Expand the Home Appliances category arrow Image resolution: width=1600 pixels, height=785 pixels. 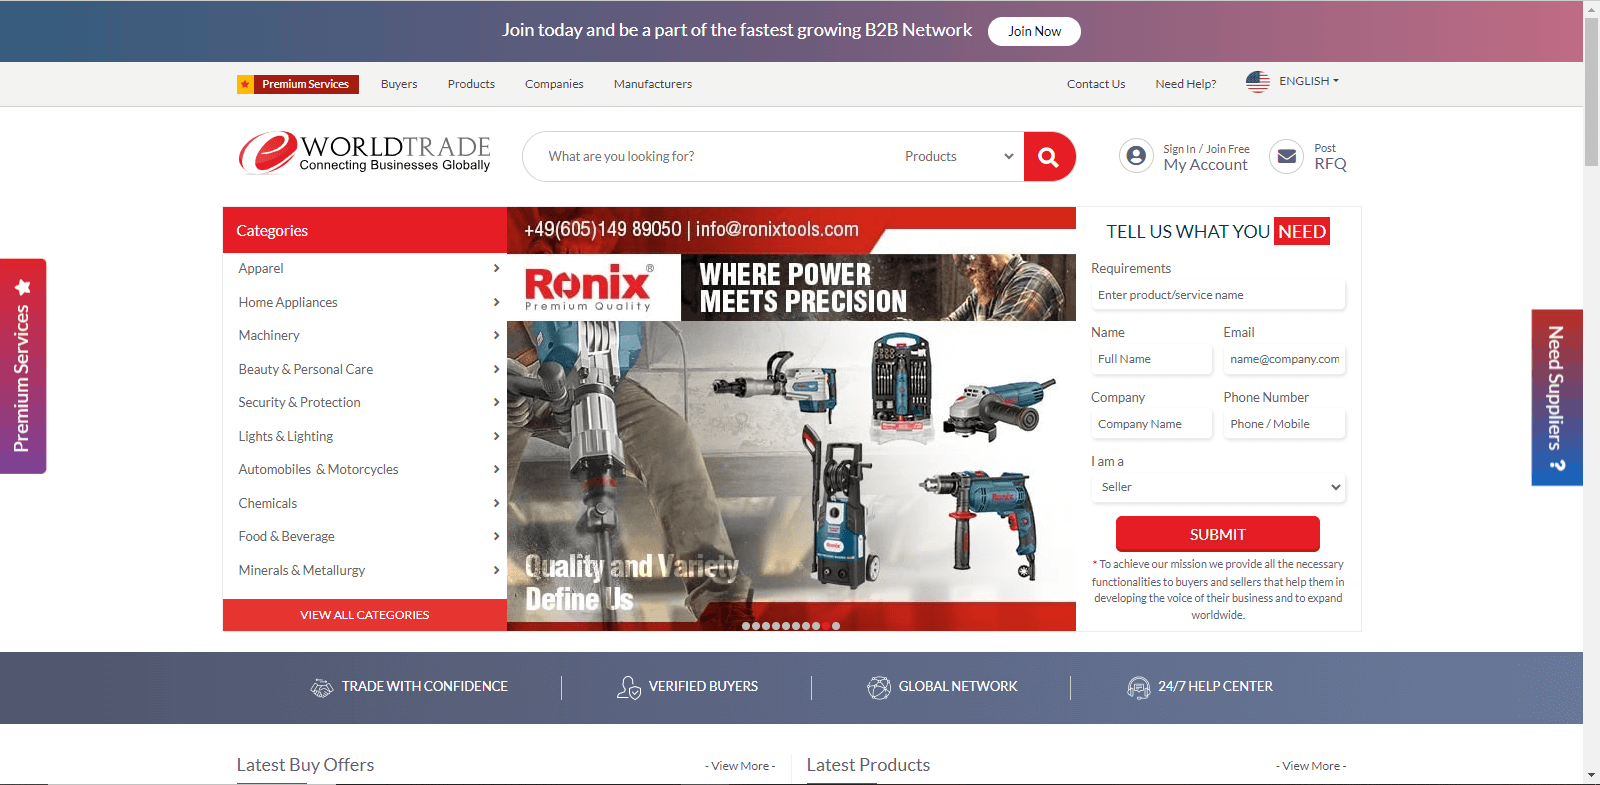coord(496,302)
